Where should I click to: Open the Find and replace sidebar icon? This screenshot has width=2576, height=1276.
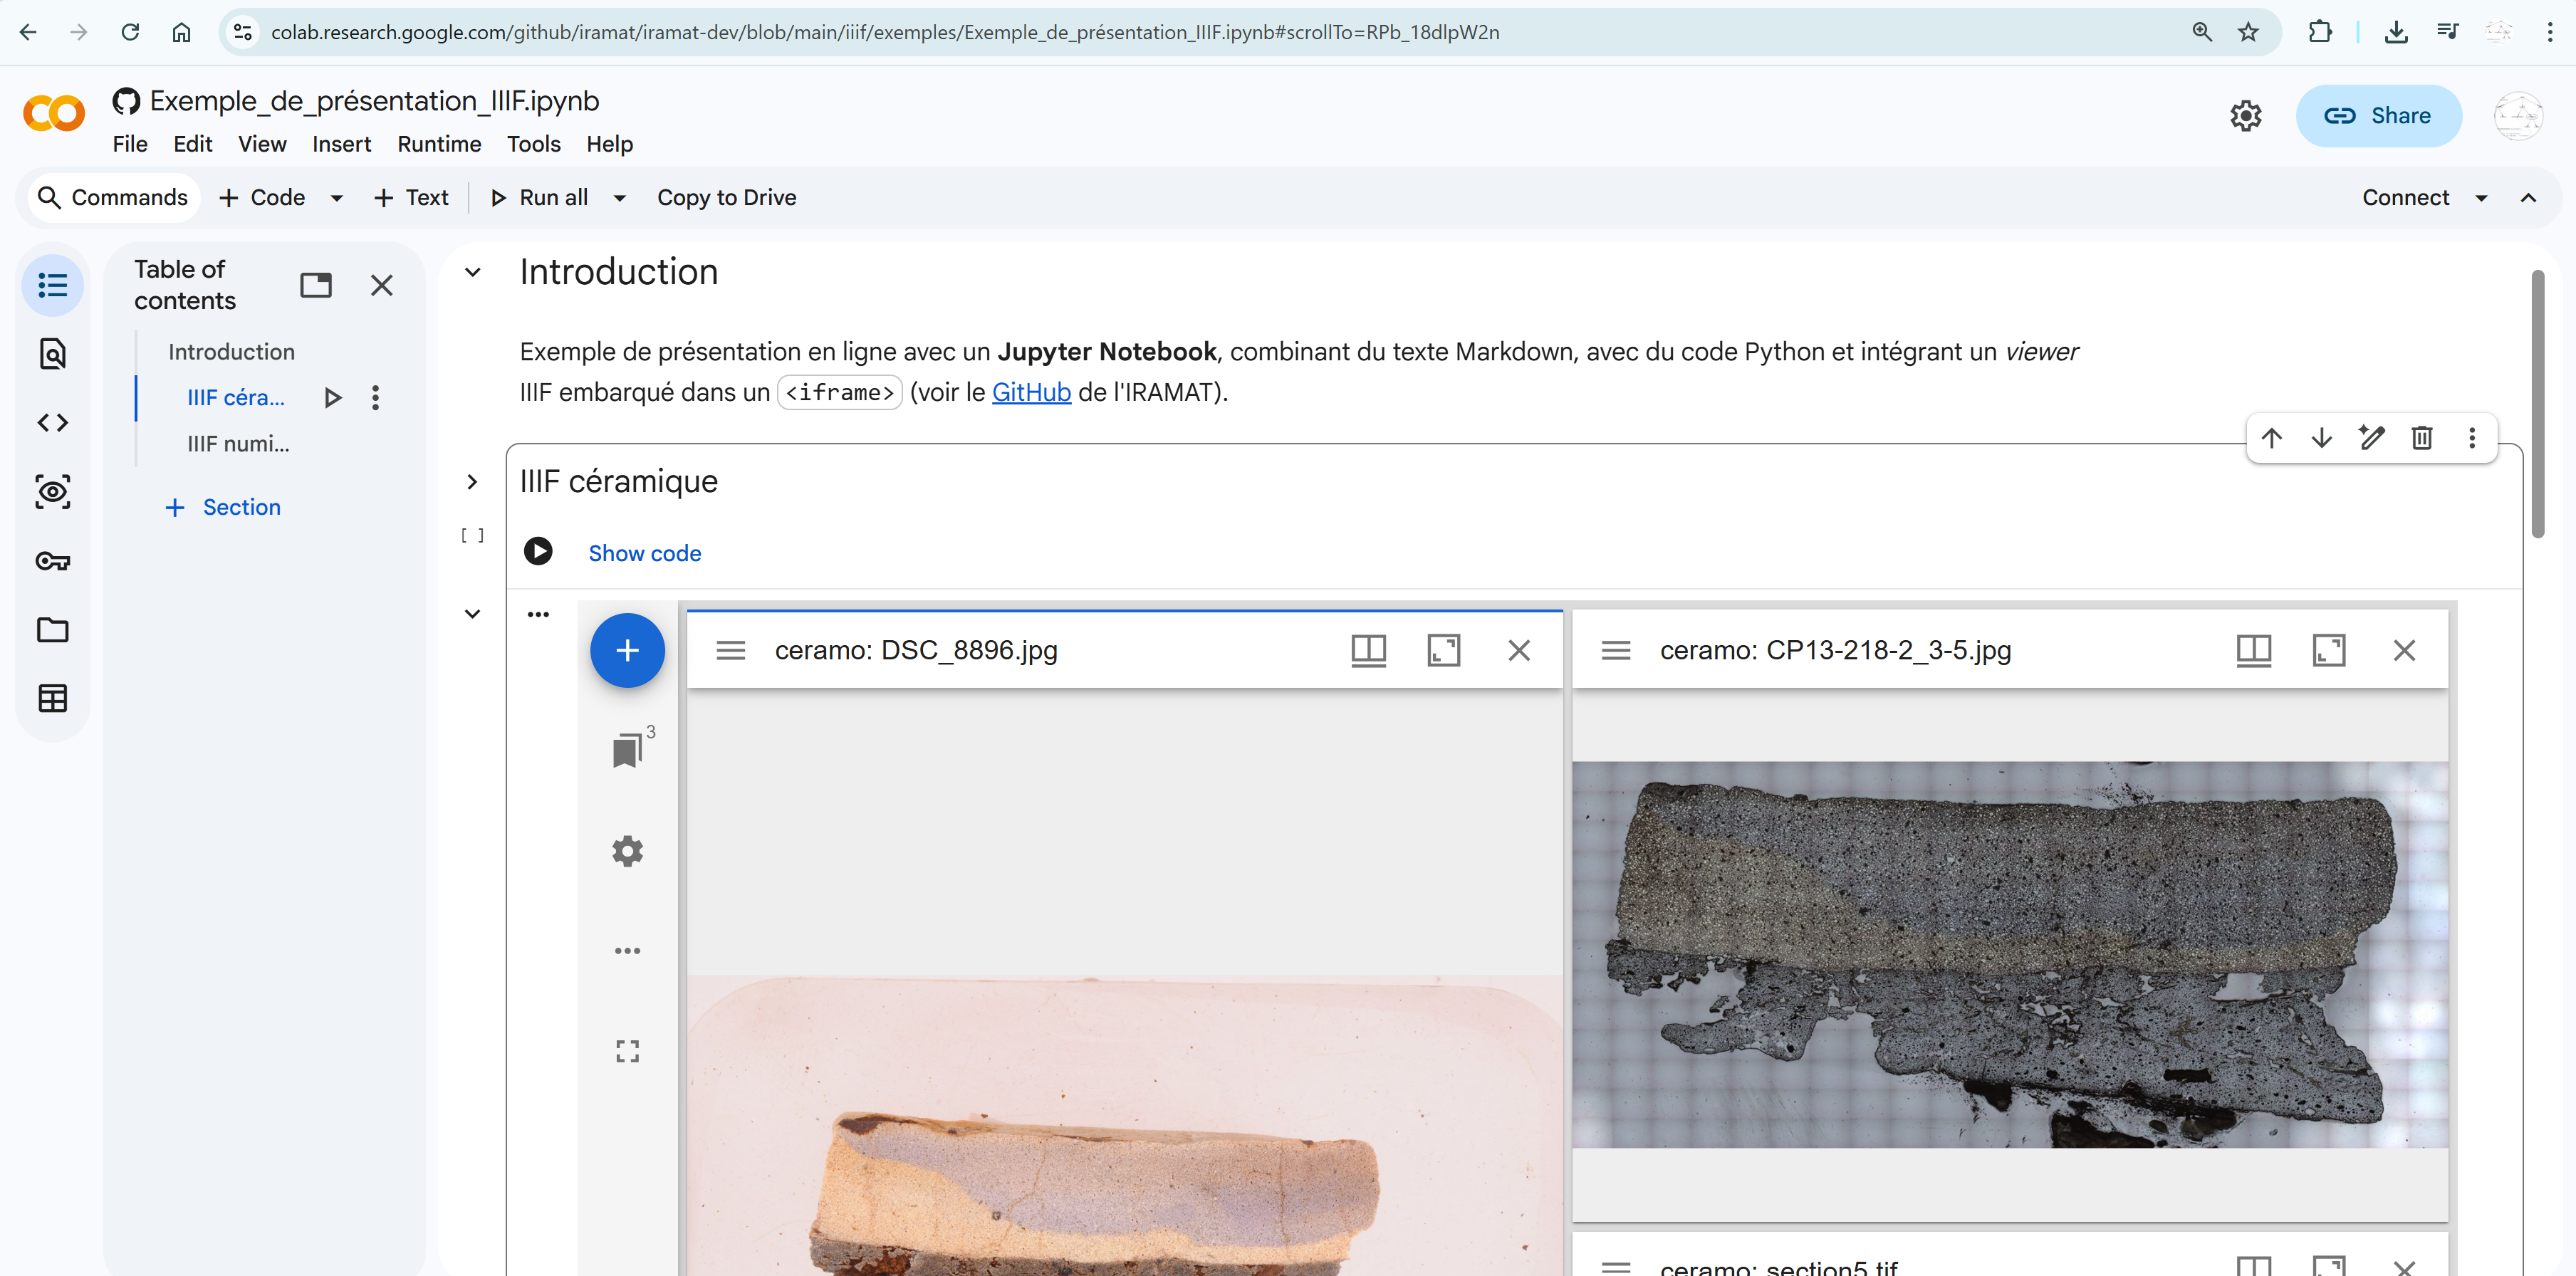click(52, 354)
